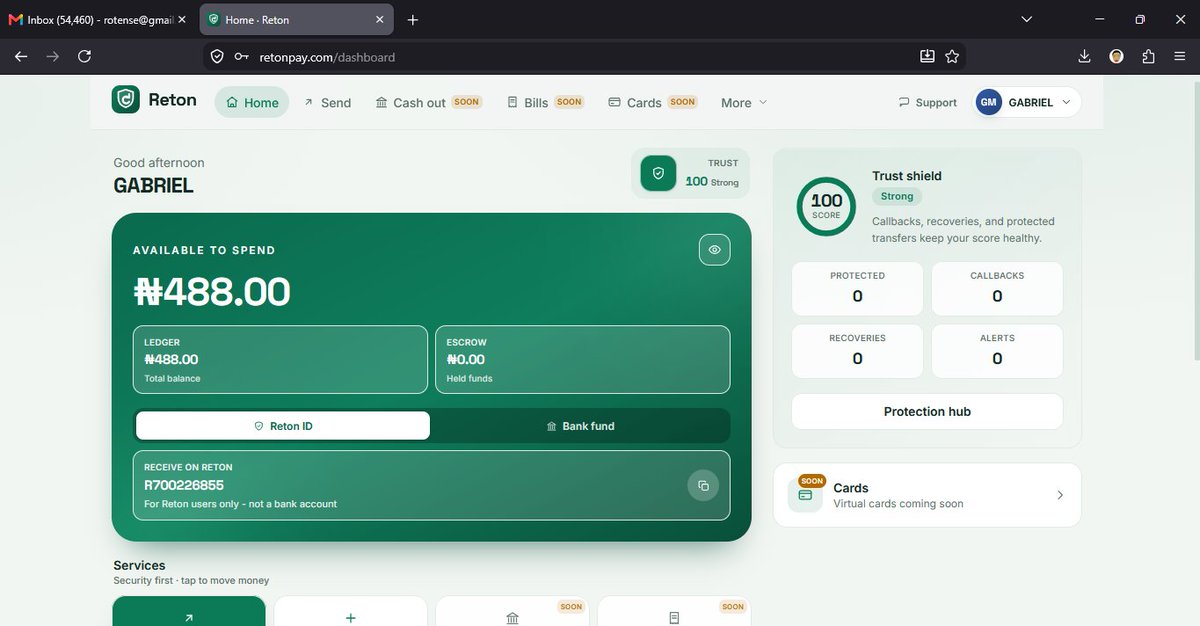Click the plus services tile

pyautogui.click(x=351, y=611)
